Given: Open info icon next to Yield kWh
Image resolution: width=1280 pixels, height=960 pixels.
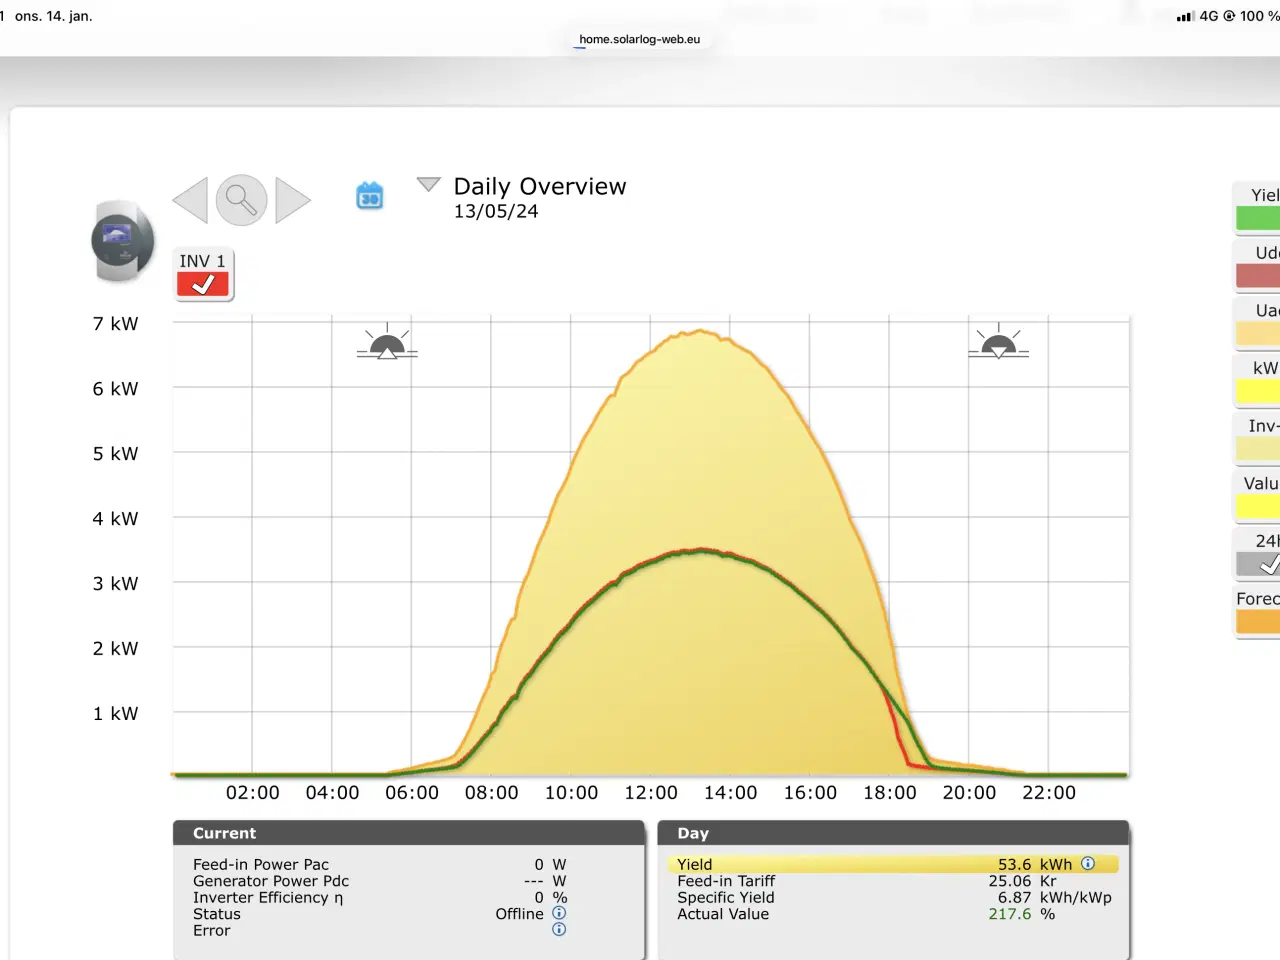Looking at the screenshot, I should [x=1088, y=864].
